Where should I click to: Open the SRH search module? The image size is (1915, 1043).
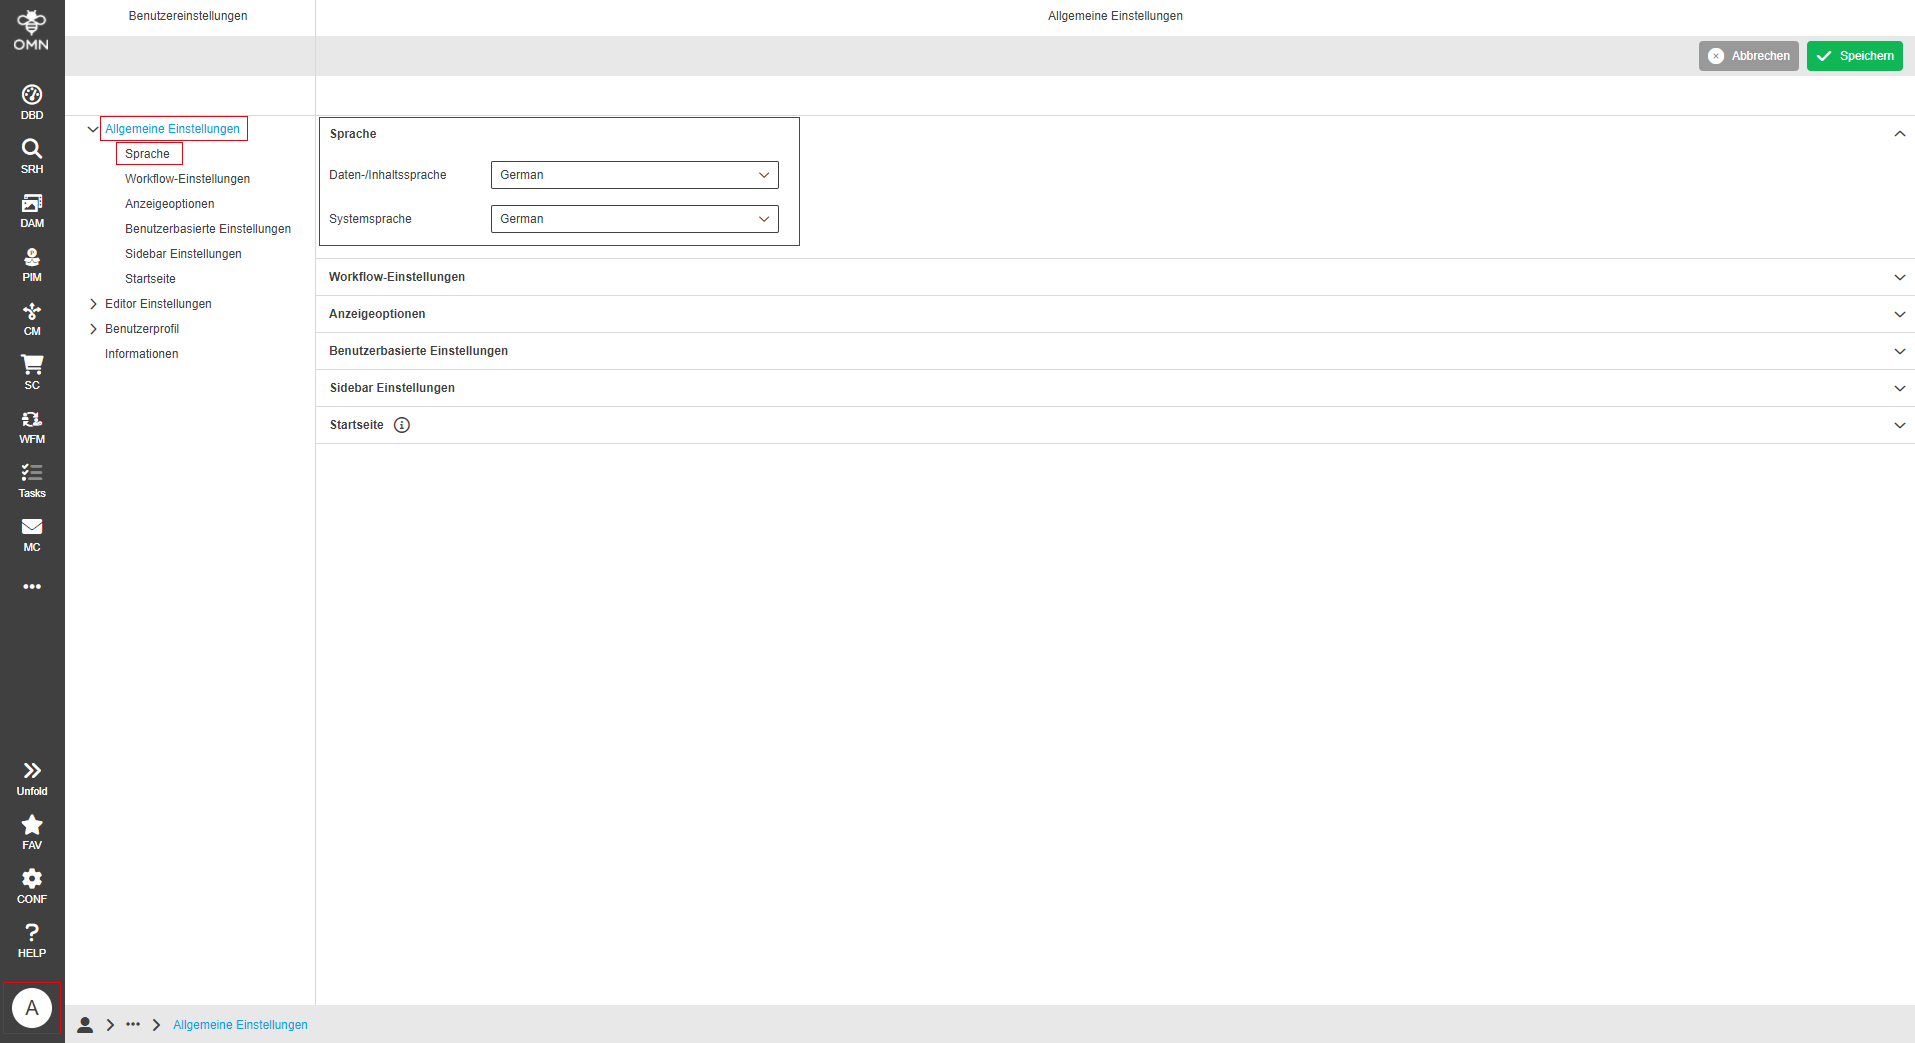(31, 153)
